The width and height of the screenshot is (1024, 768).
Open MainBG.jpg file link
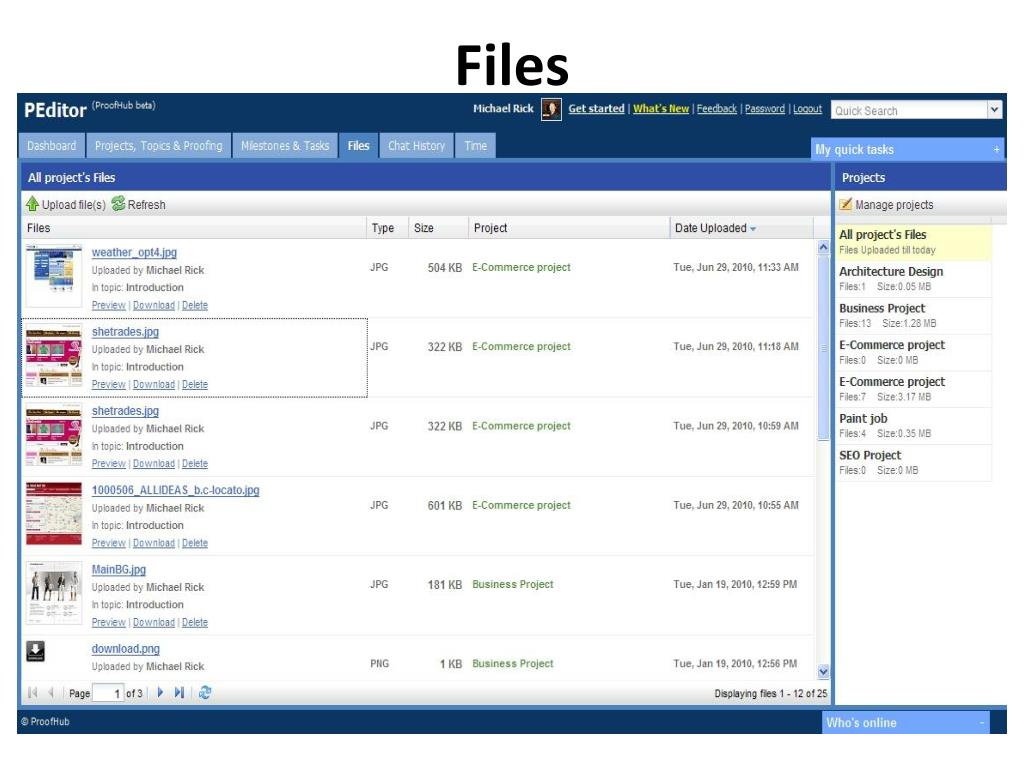pyautogui.click(x=118, y=569)
